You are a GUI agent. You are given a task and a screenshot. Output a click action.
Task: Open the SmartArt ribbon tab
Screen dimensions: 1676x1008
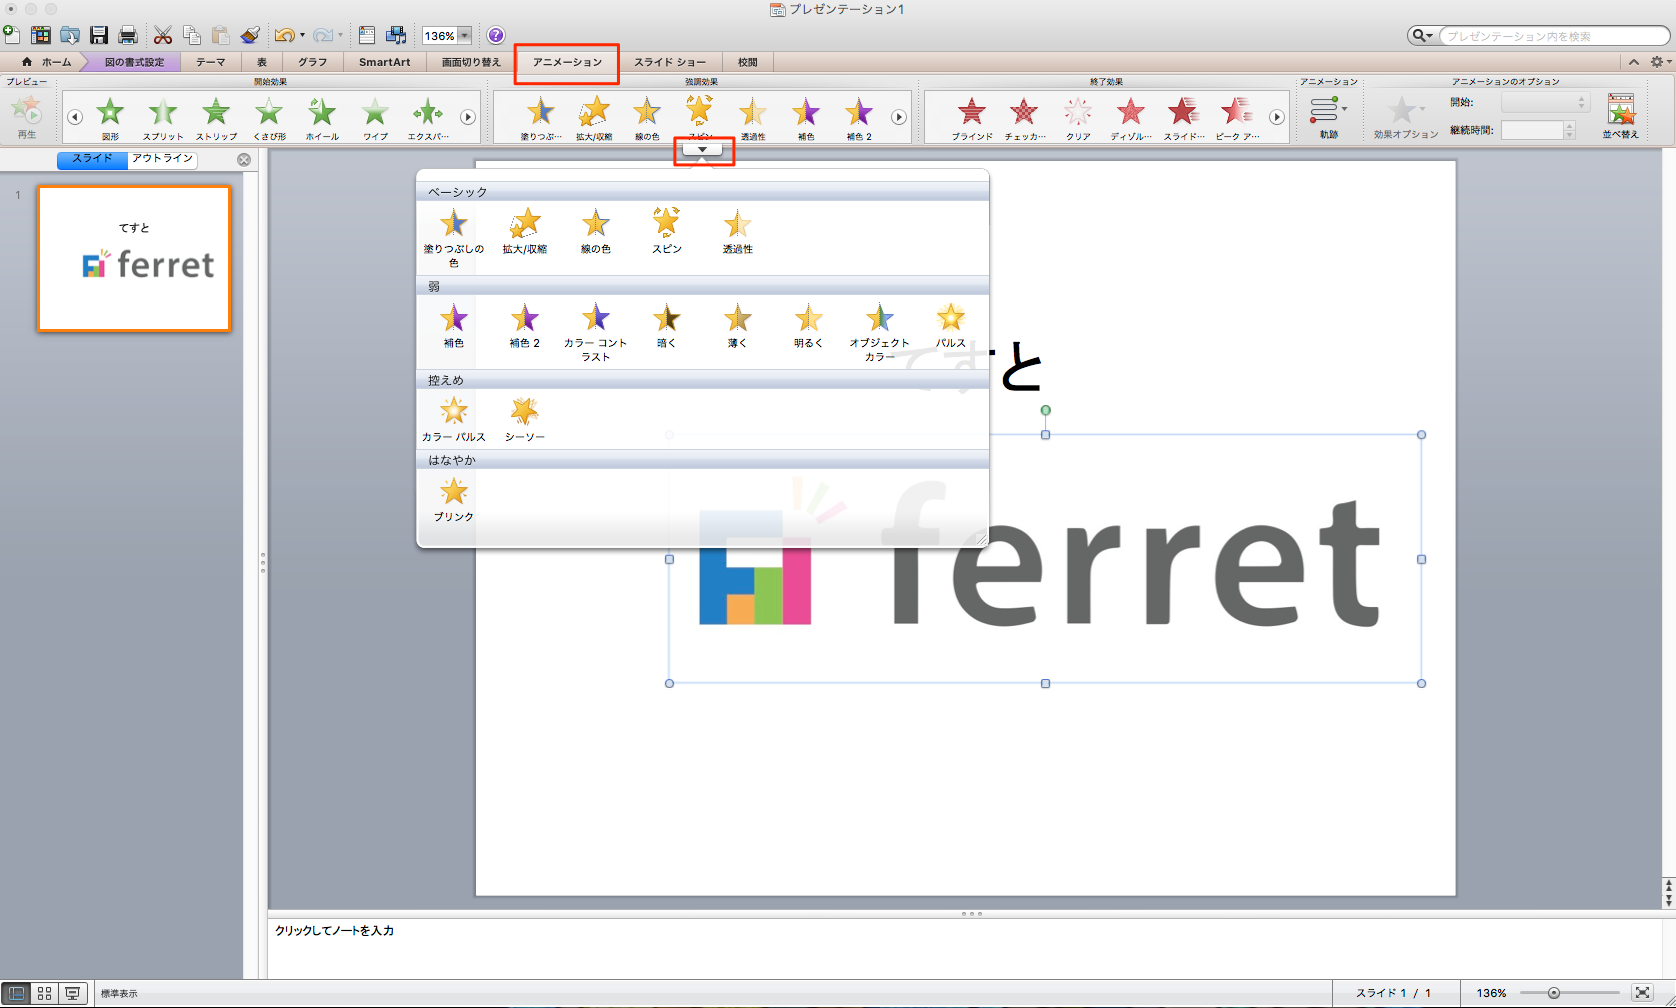(385, 62)
